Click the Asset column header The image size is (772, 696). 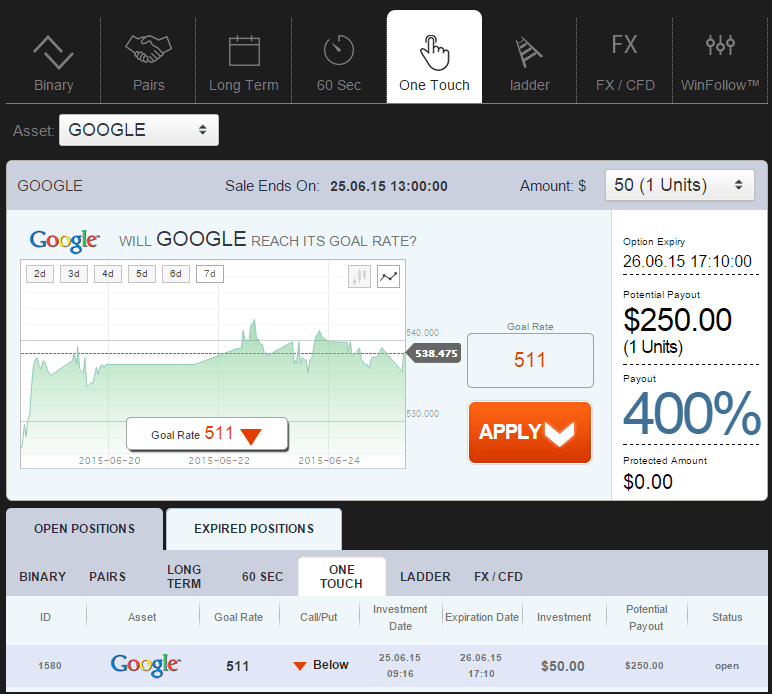142,617
